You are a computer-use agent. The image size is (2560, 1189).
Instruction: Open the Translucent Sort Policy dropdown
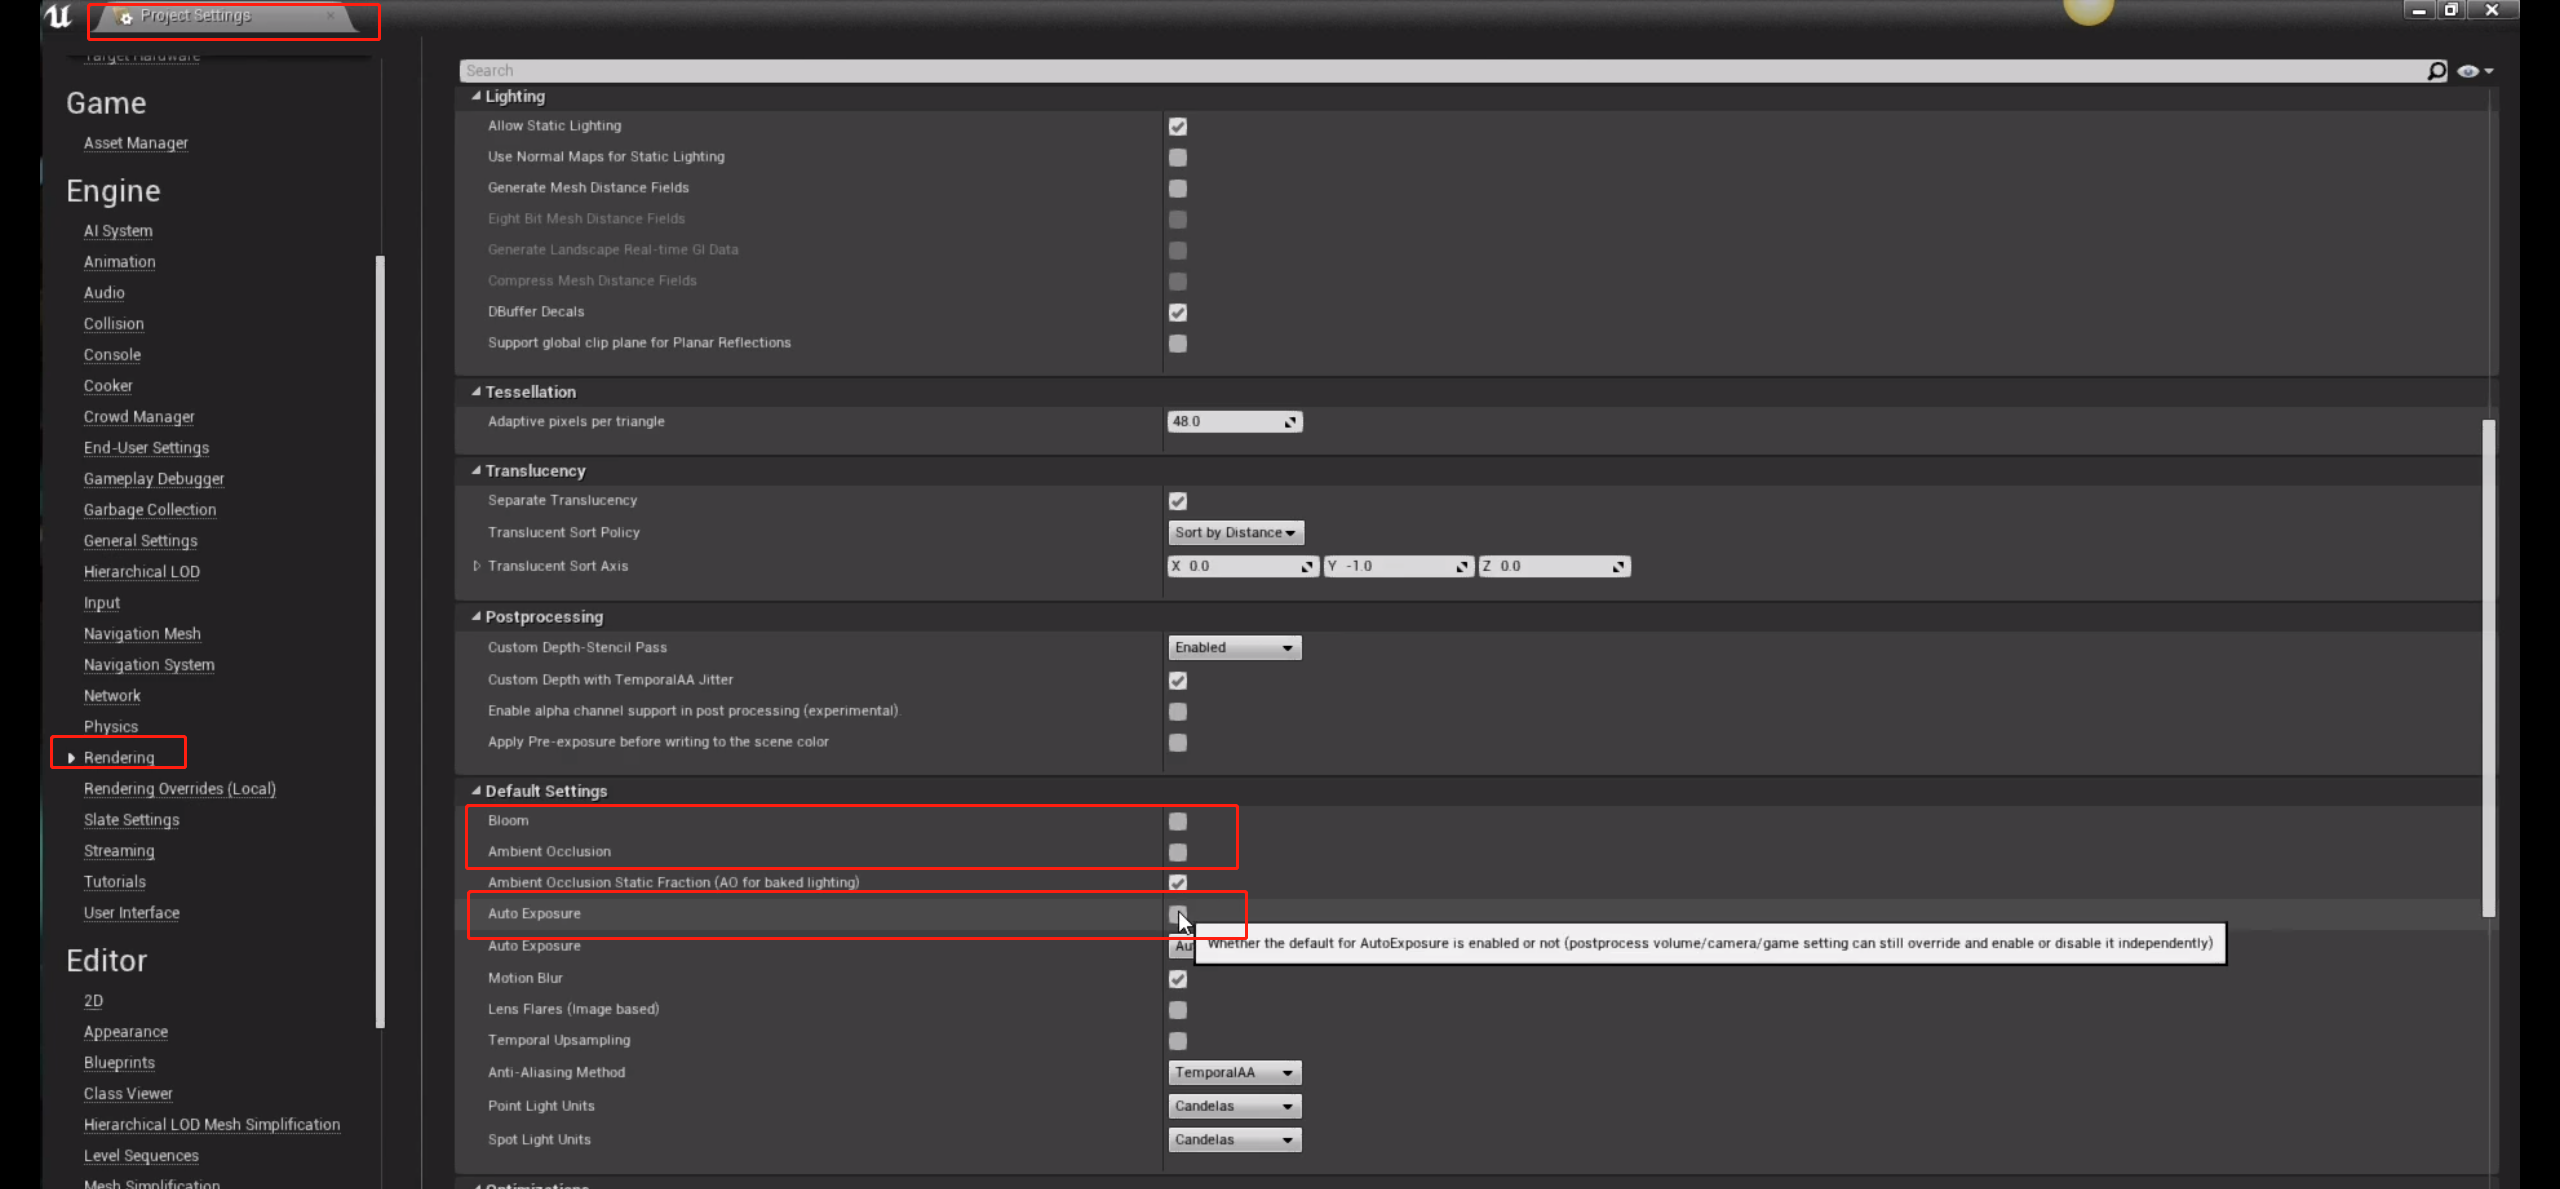pos(1235,533)
